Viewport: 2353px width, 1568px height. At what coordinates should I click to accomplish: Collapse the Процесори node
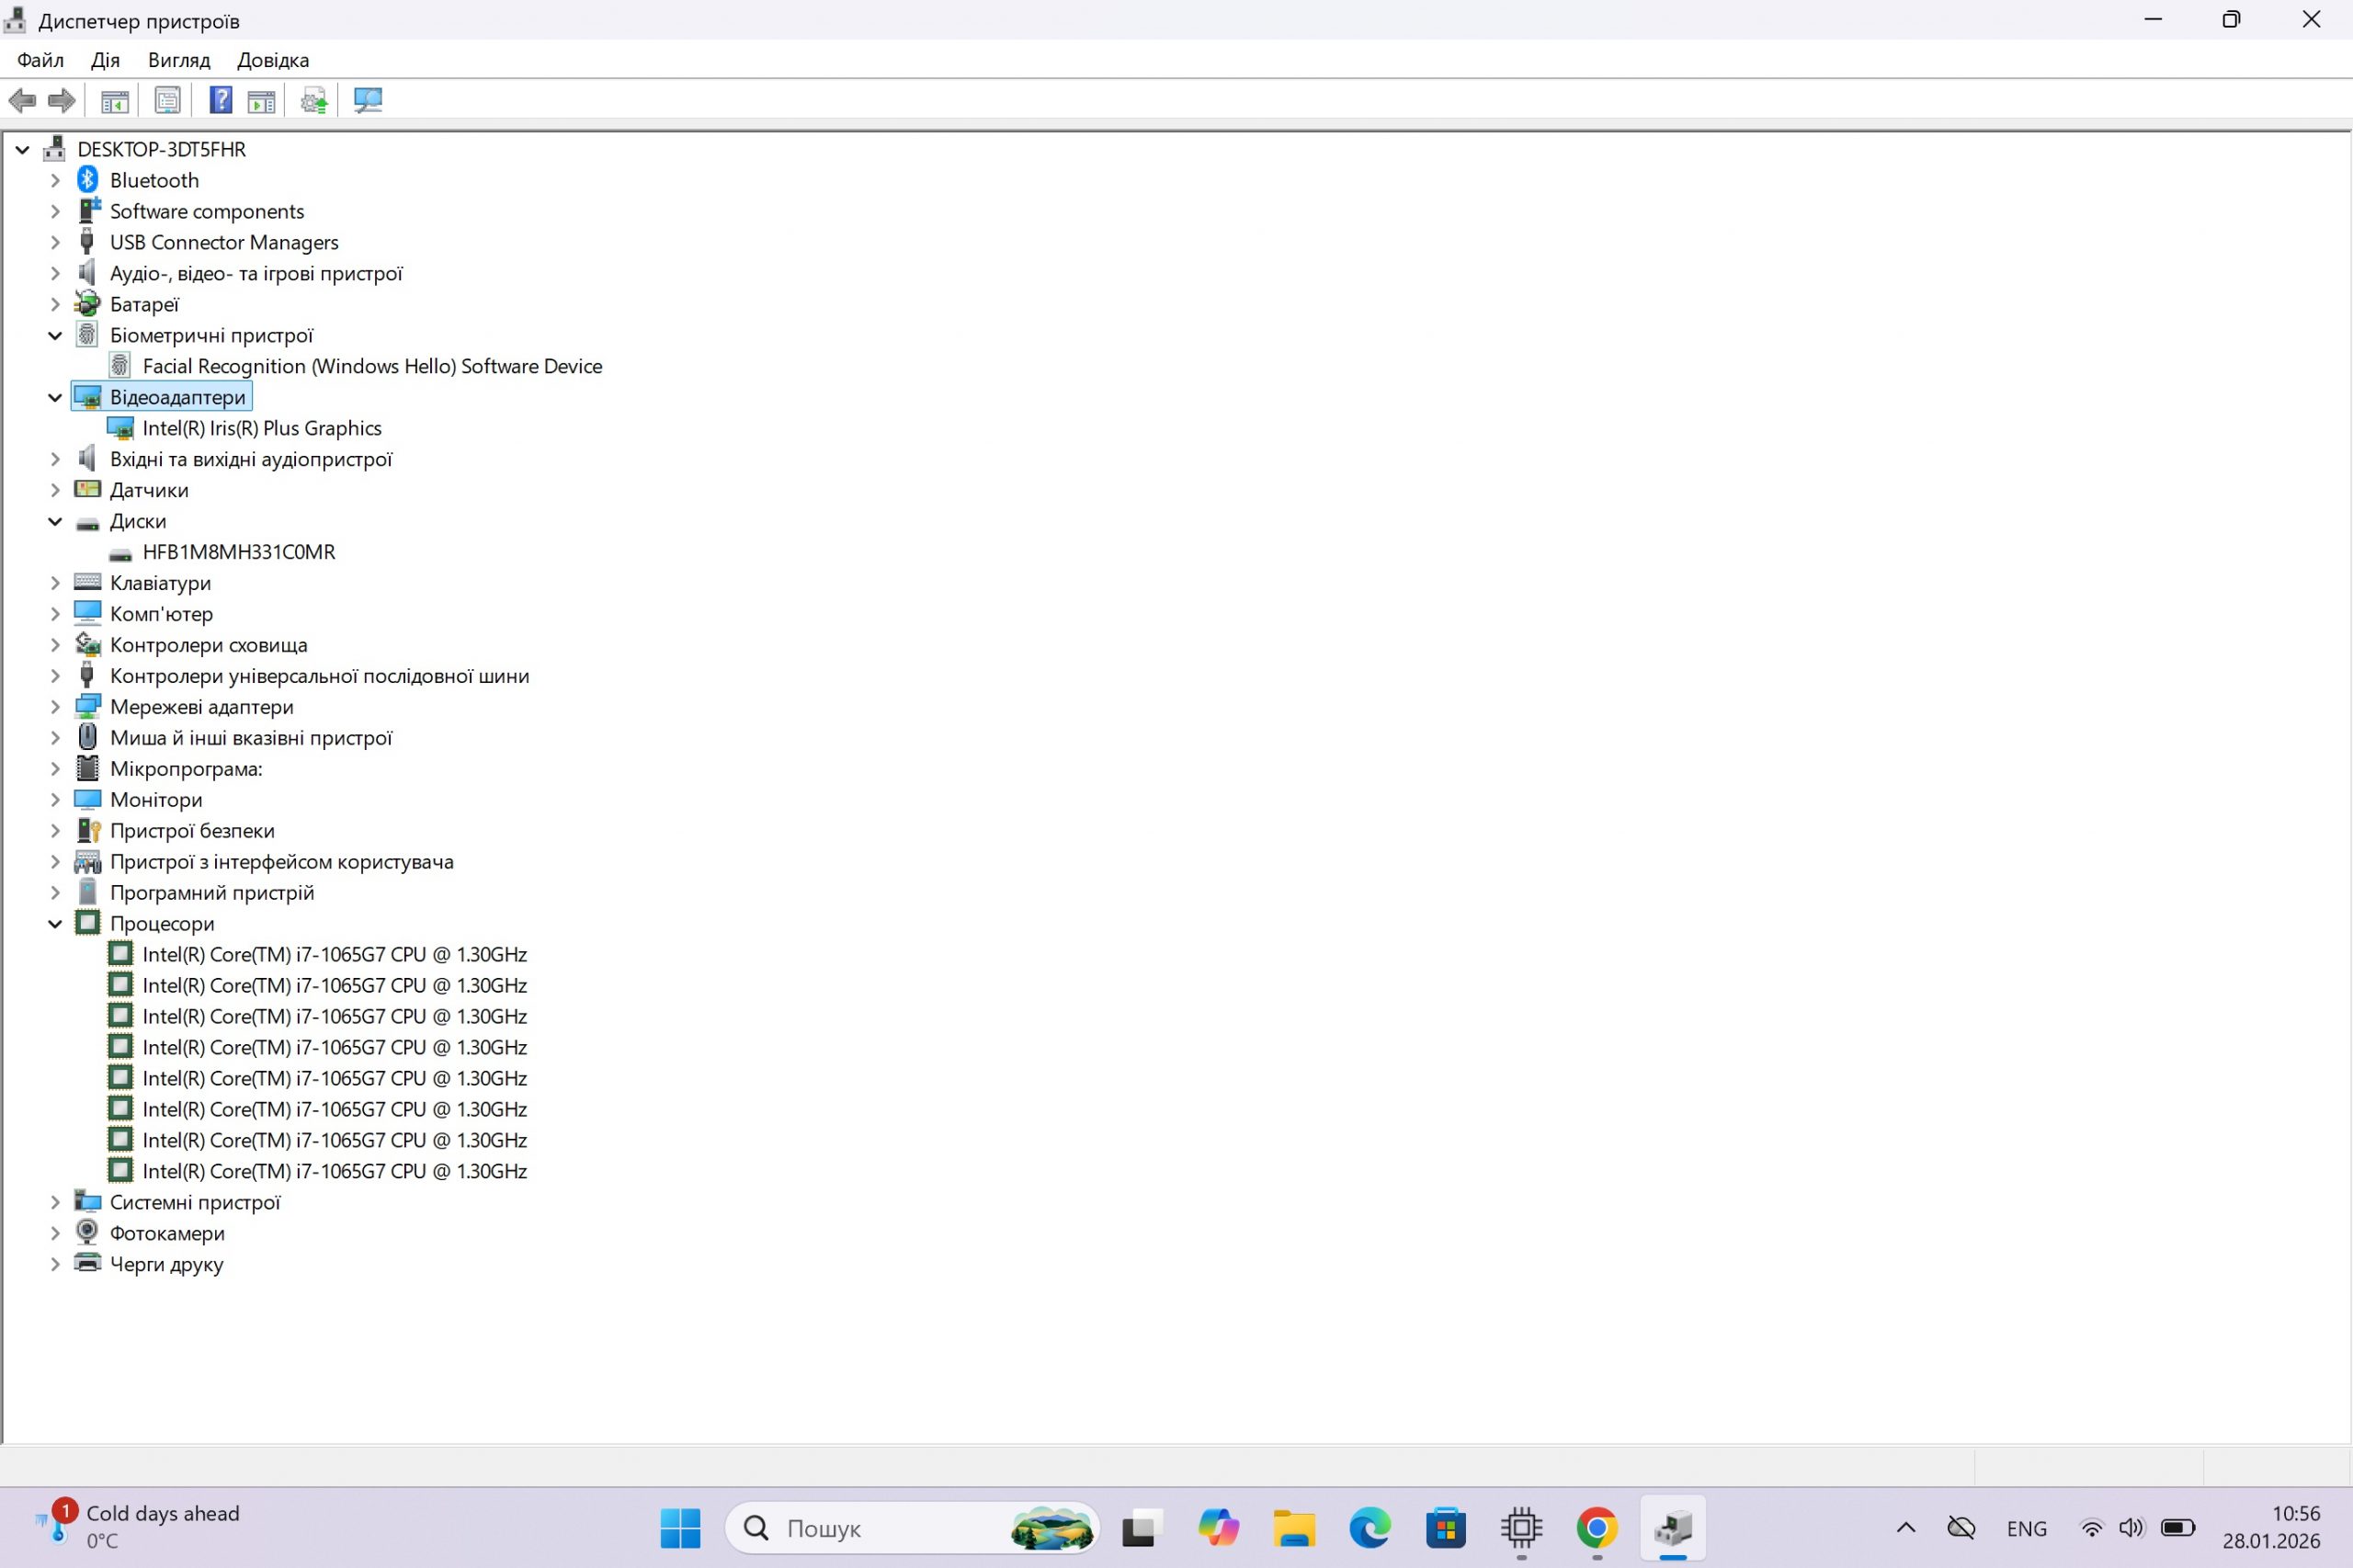point(55,924)
